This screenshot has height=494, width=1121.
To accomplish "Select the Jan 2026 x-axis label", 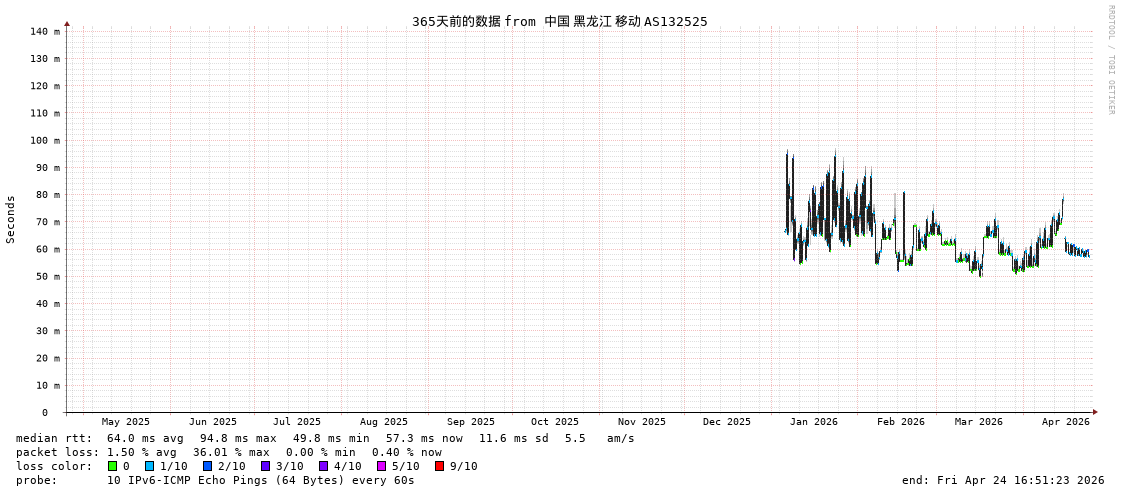I will (x=813, y=422).
